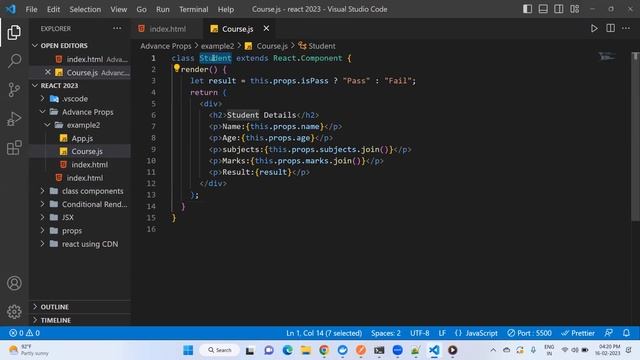Open the Terminal menu
The height and width of the screenshot is (360, 640).
click(x=193, y=9)
